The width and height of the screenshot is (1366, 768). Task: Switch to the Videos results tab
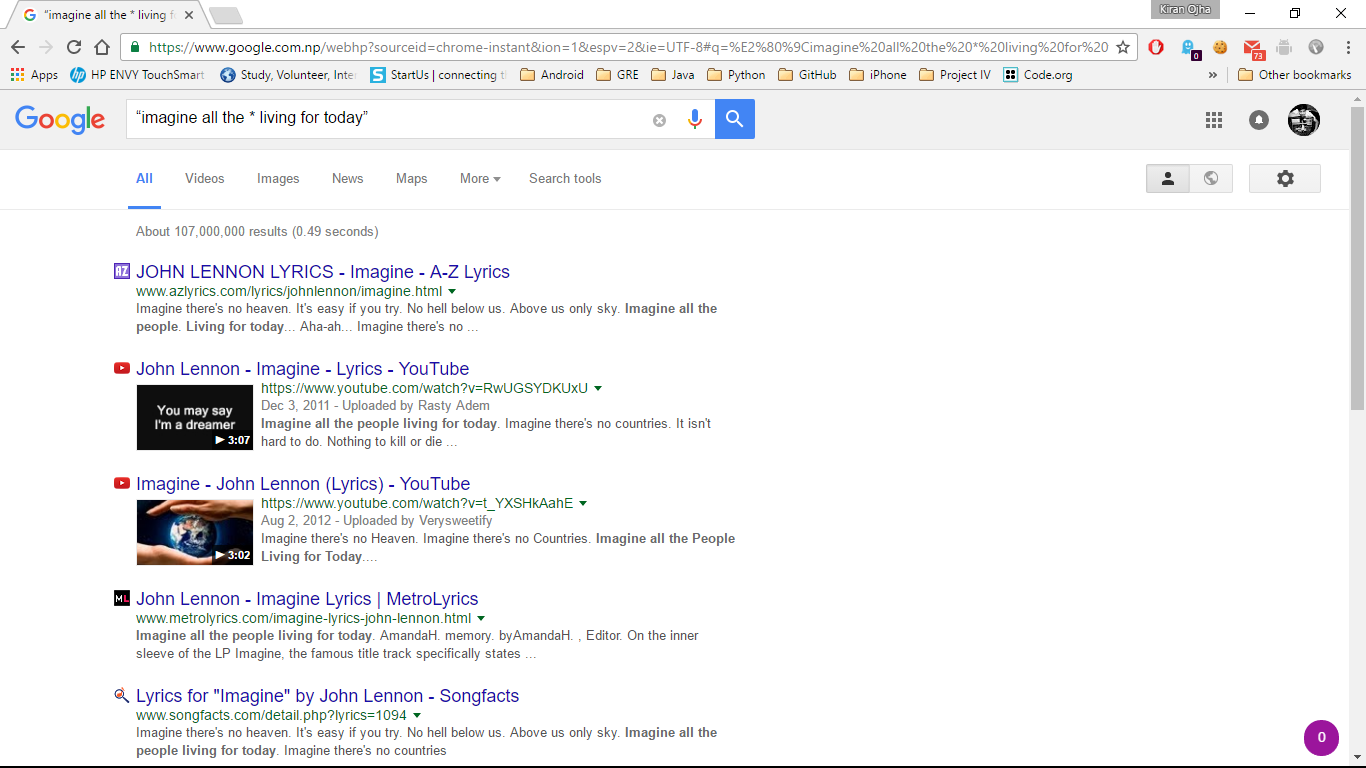pyautogui.click(x=204, y=178)
